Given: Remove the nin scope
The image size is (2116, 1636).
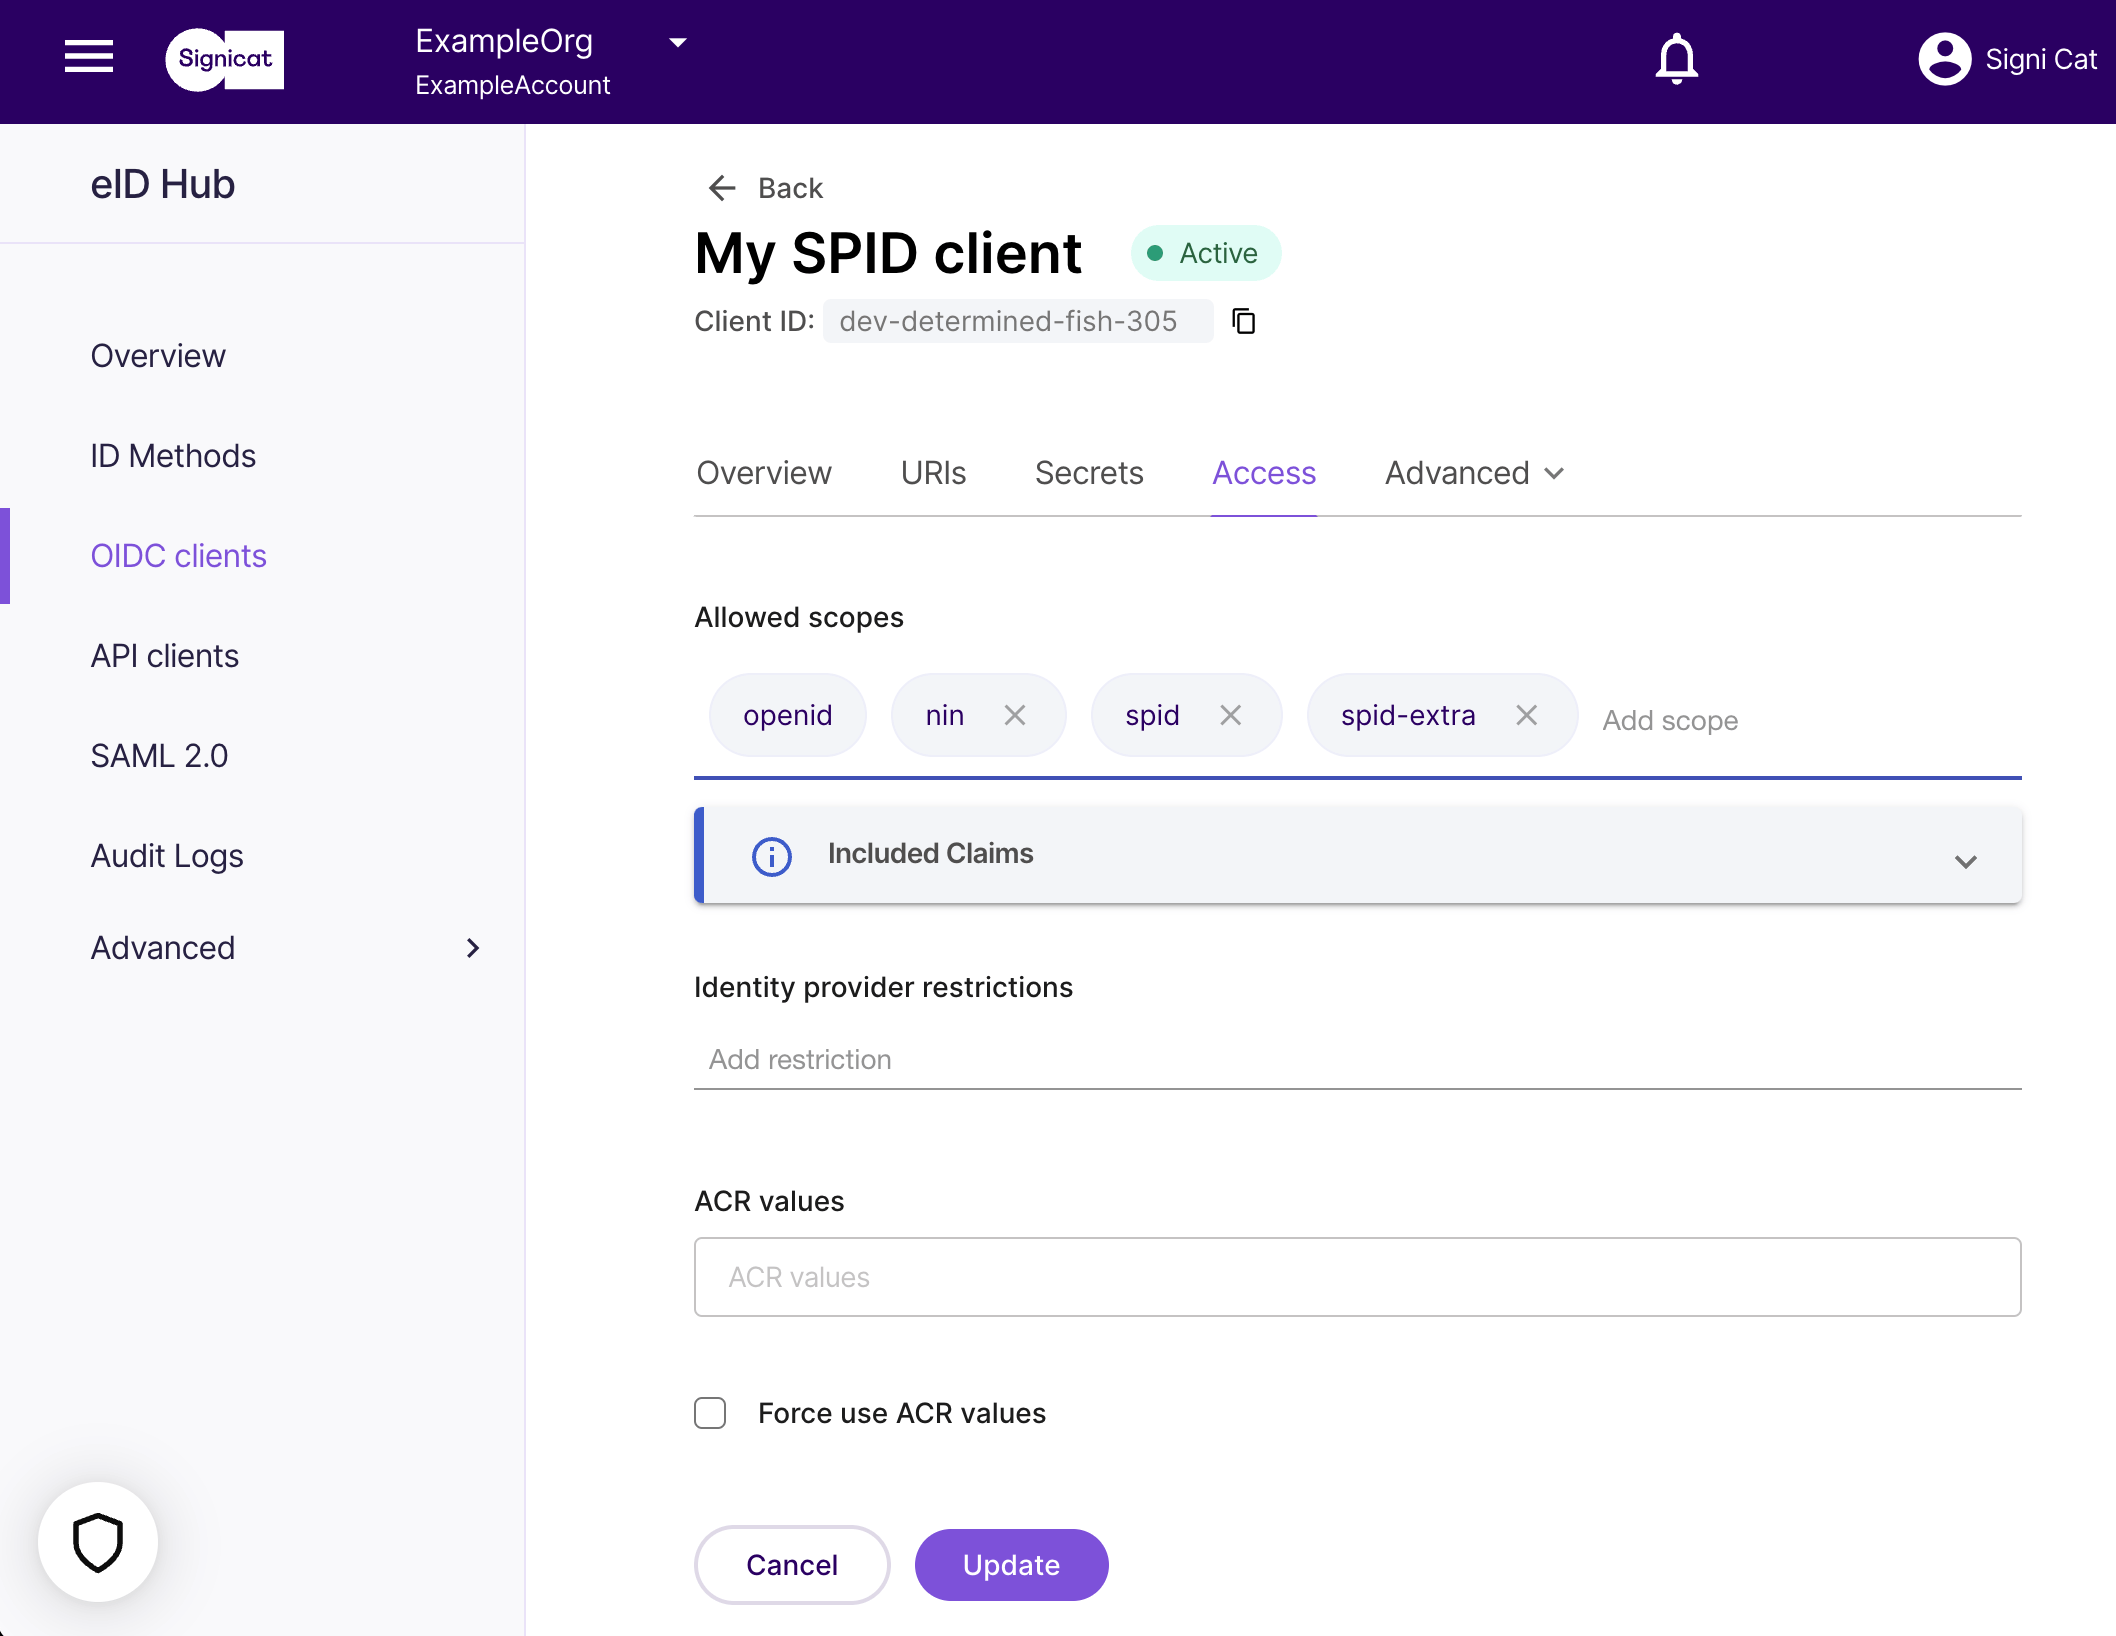Looking at the screenshot, I should pyautogui.click(x=1015, y=715).
